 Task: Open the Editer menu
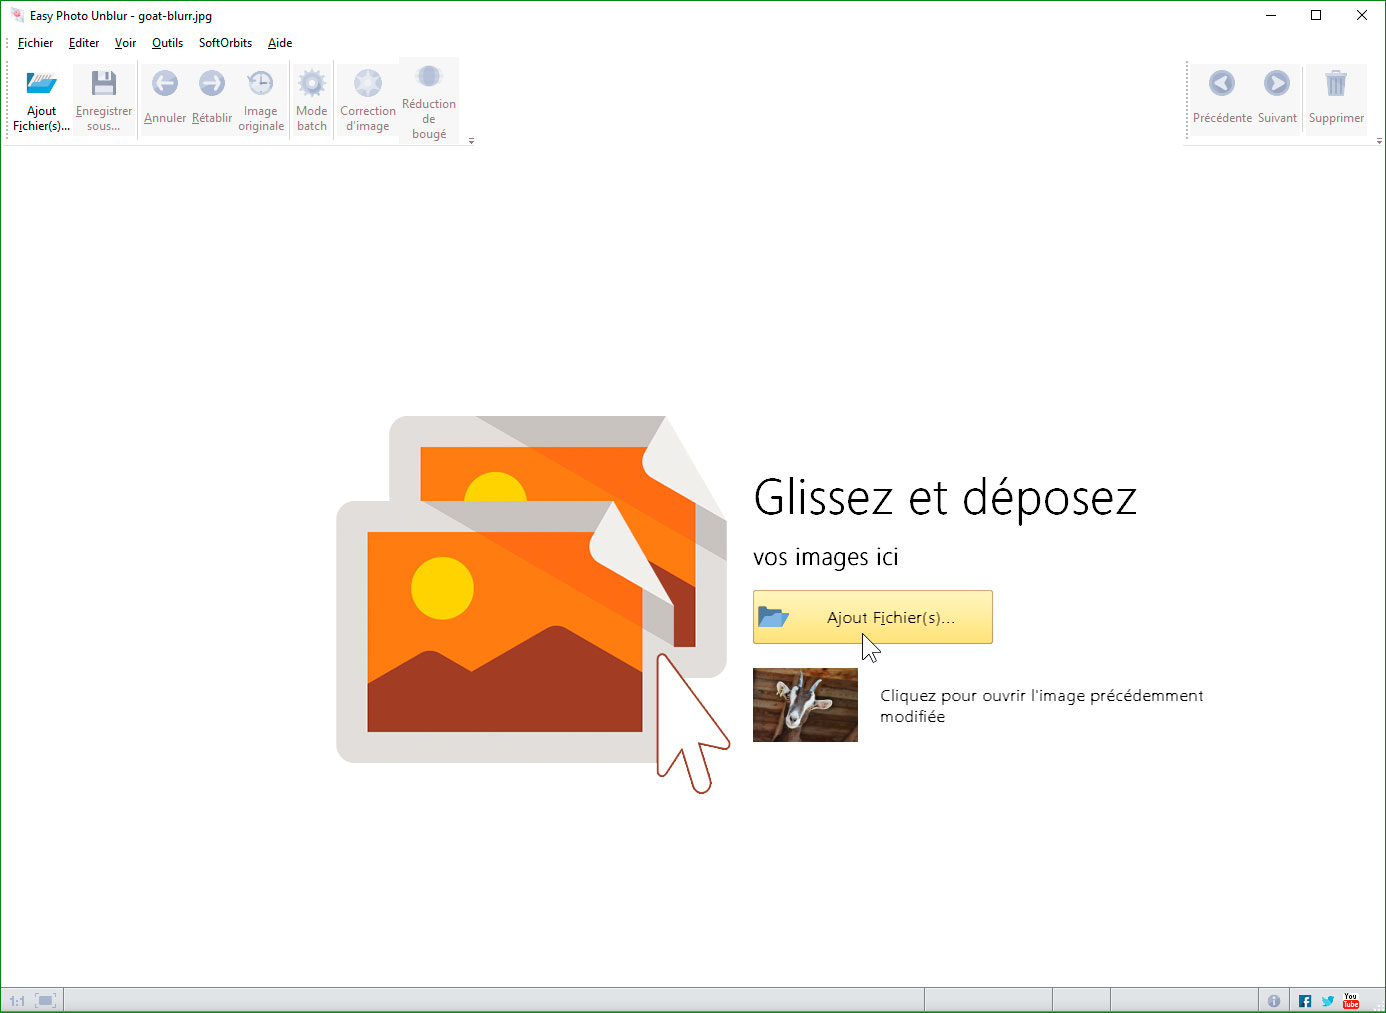pyautogui.click(x=84, y=43)
